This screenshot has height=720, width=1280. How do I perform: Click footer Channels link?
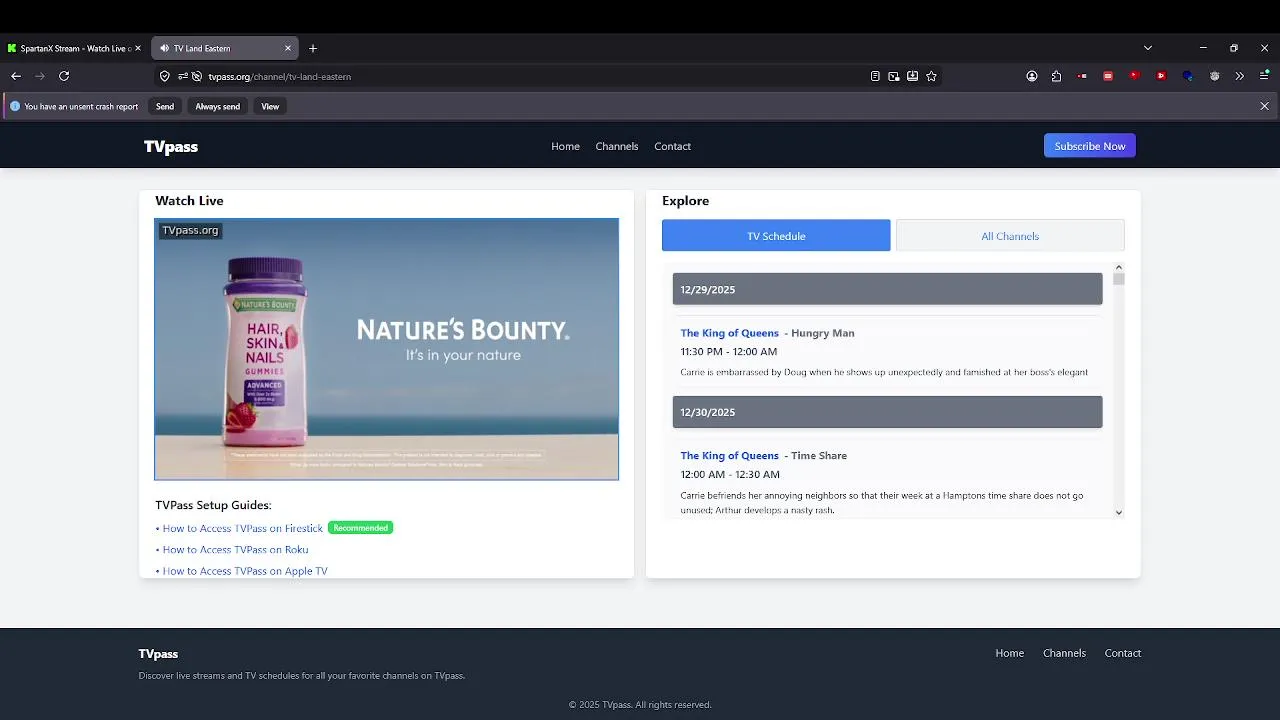(1064, 653)
